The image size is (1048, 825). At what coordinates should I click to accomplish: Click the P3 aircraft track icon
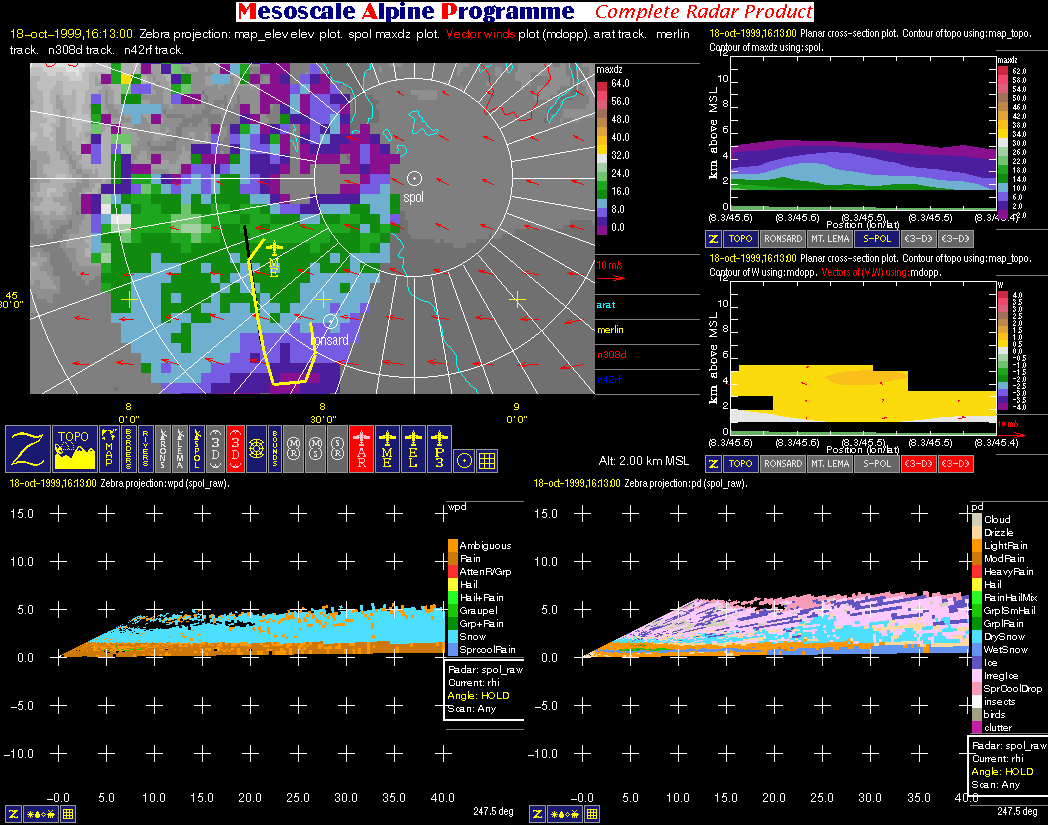coord(439,448)
